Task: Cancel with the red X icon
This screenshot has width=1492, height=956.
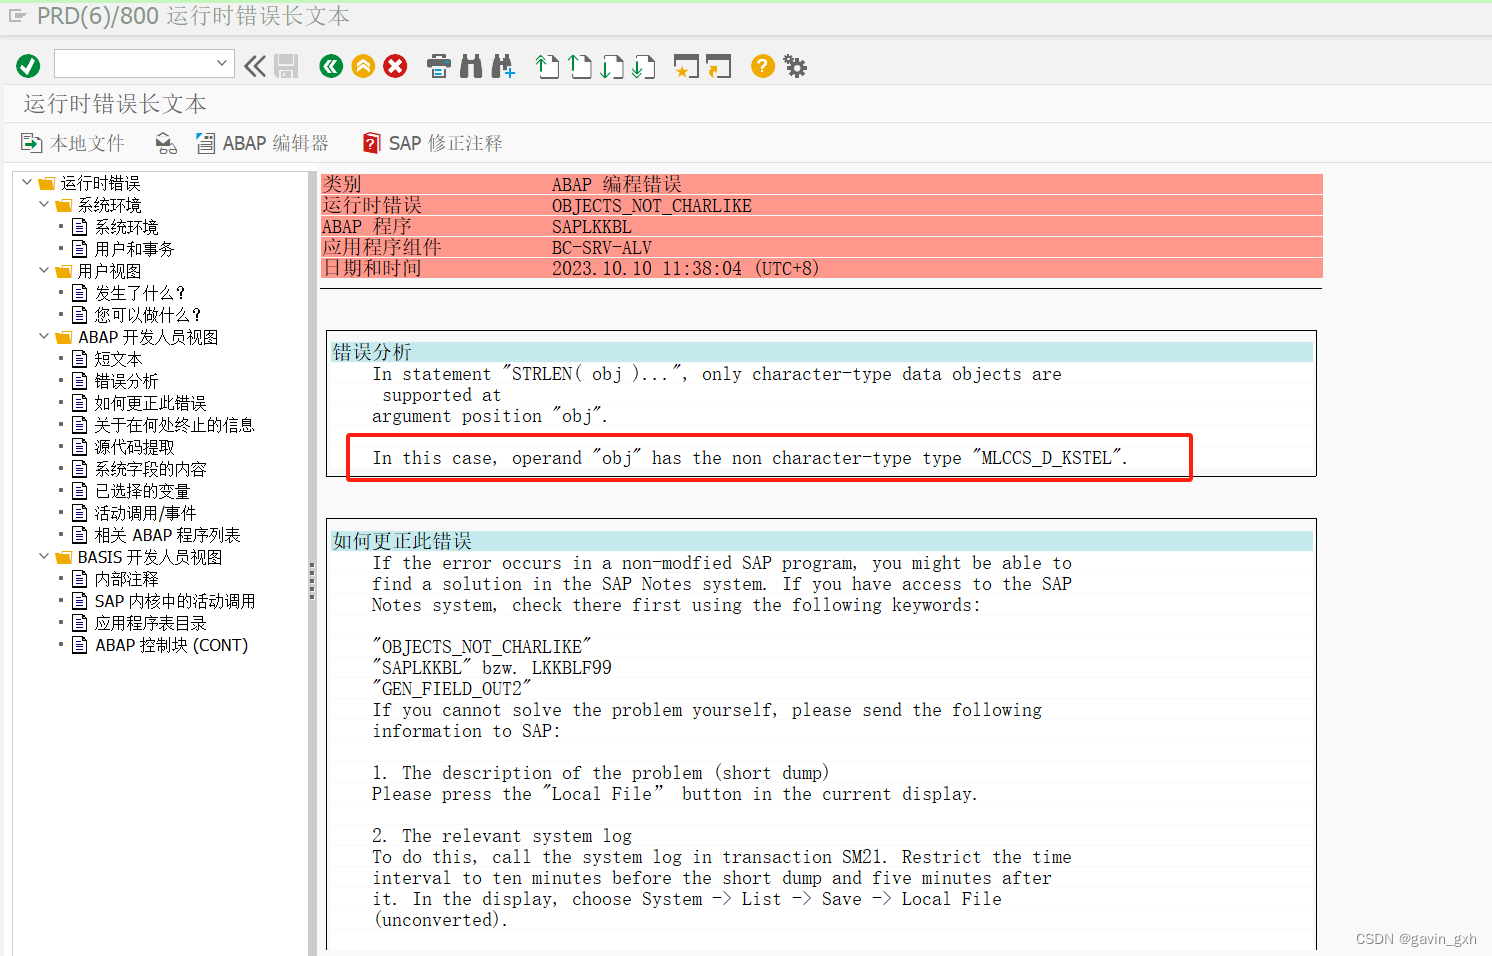Action: [395, 66]
